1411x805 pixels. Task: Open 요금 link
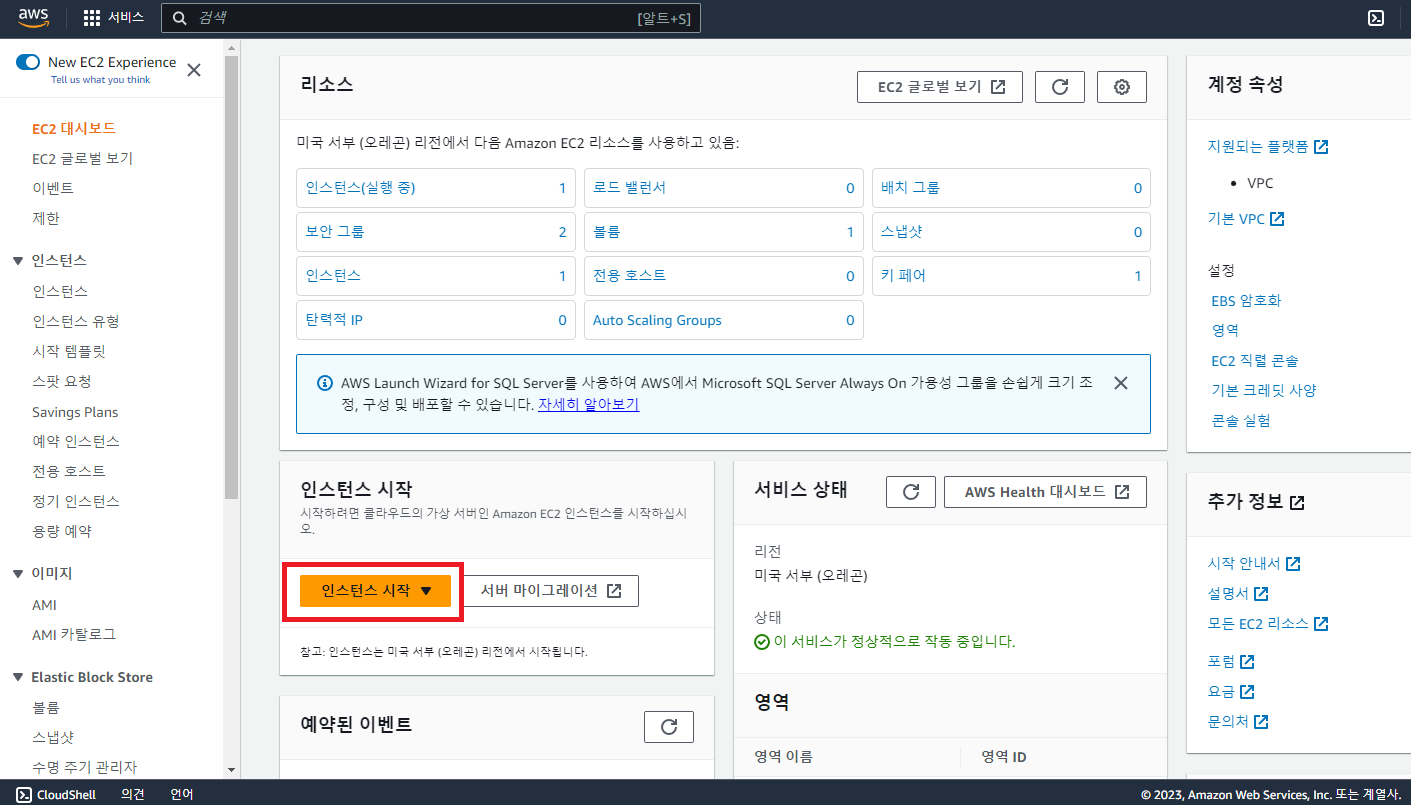pos(1231,692)
